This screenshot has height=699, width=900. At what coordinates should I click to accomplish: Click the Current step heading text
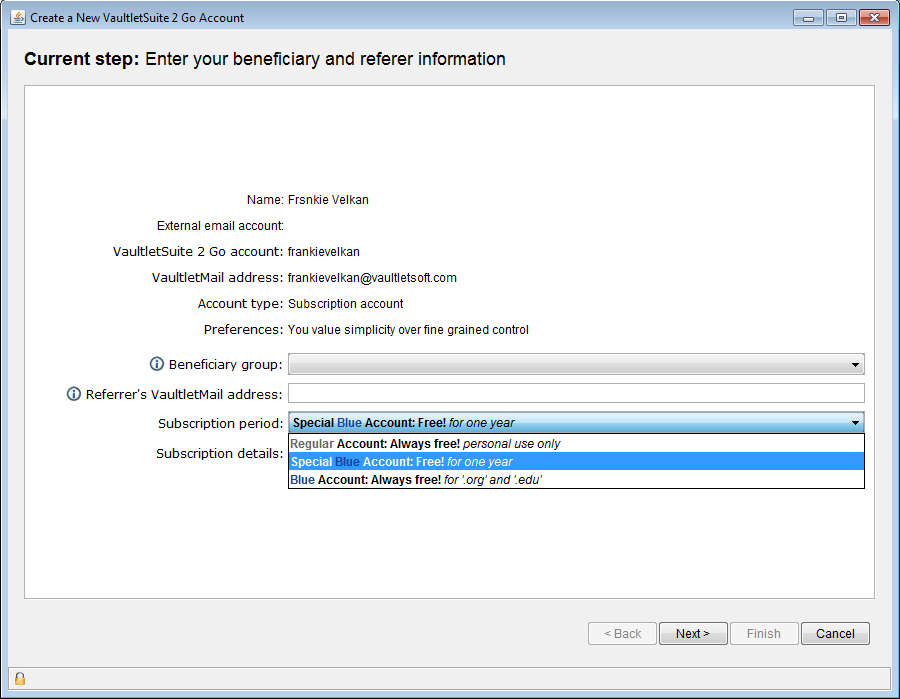[x=265, y=59]
